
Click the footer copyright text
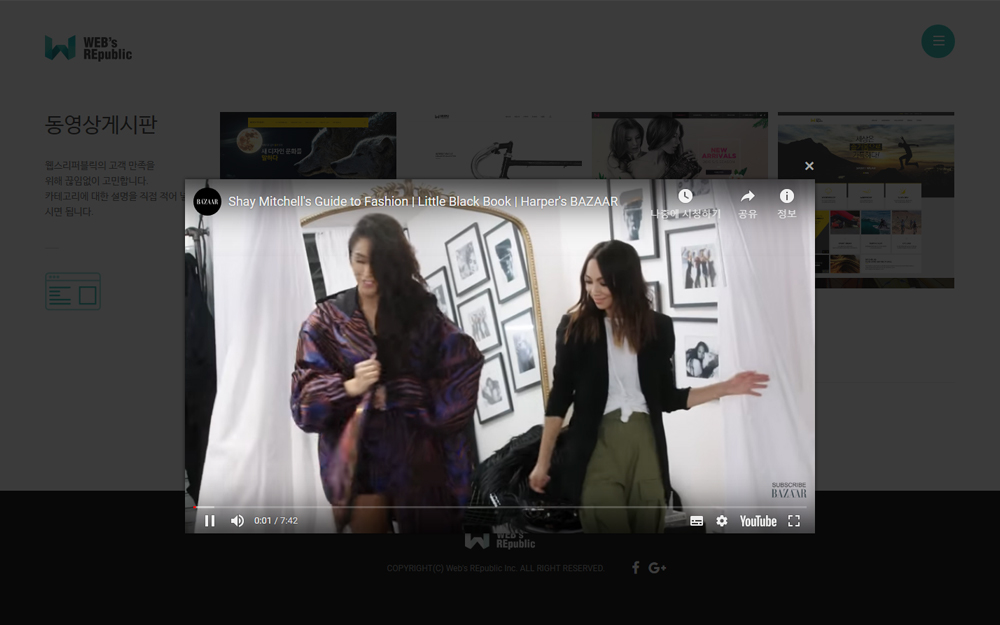point(496,568)
